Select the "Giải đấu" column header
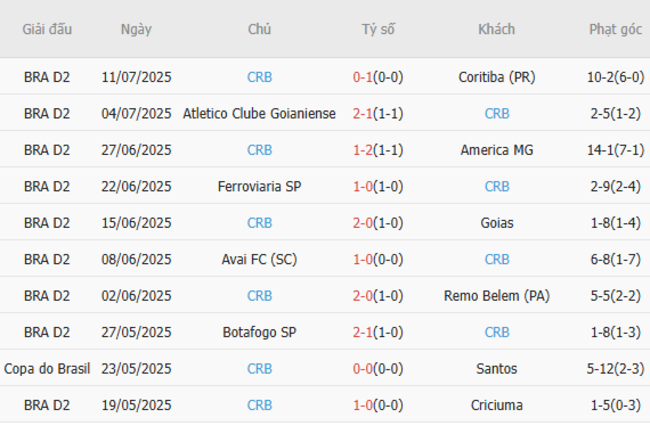Viewport: 650px width, 434px height. (47, 29)
